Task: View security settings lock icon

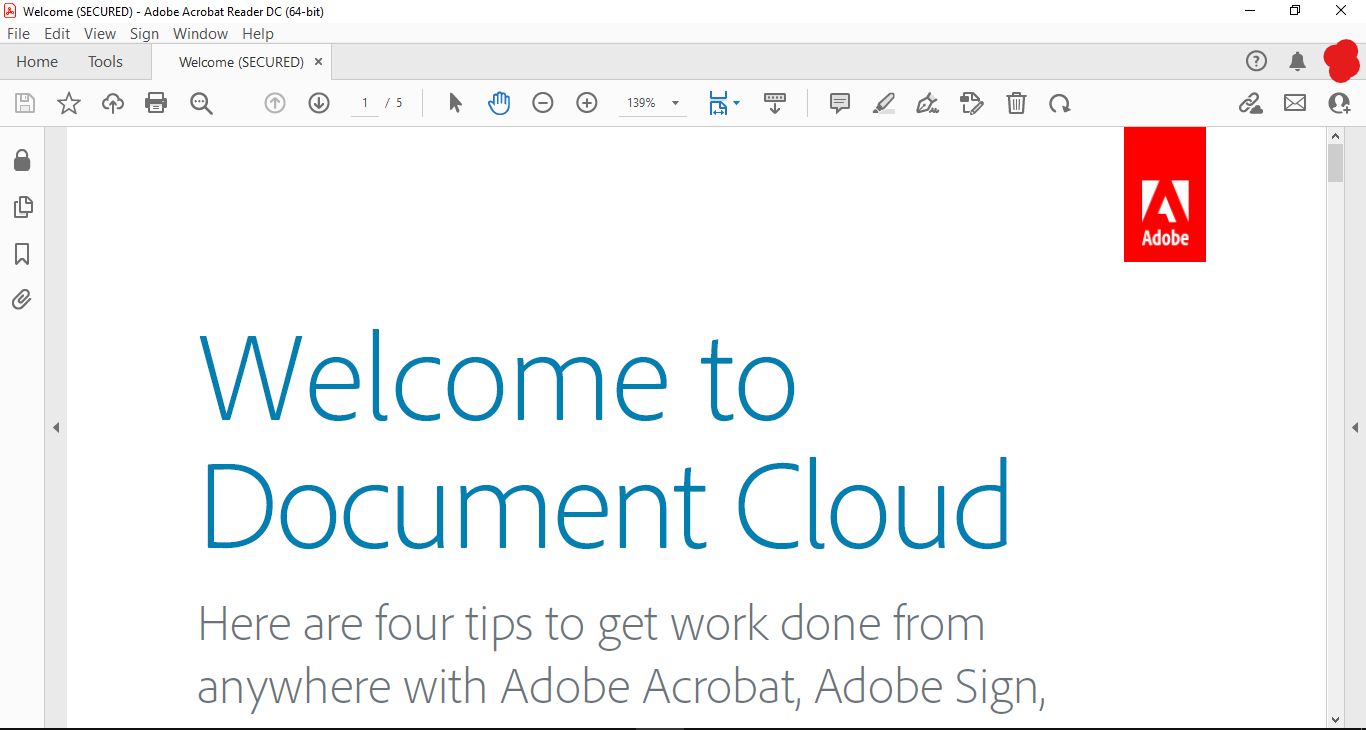Action: tap(22, 160)
